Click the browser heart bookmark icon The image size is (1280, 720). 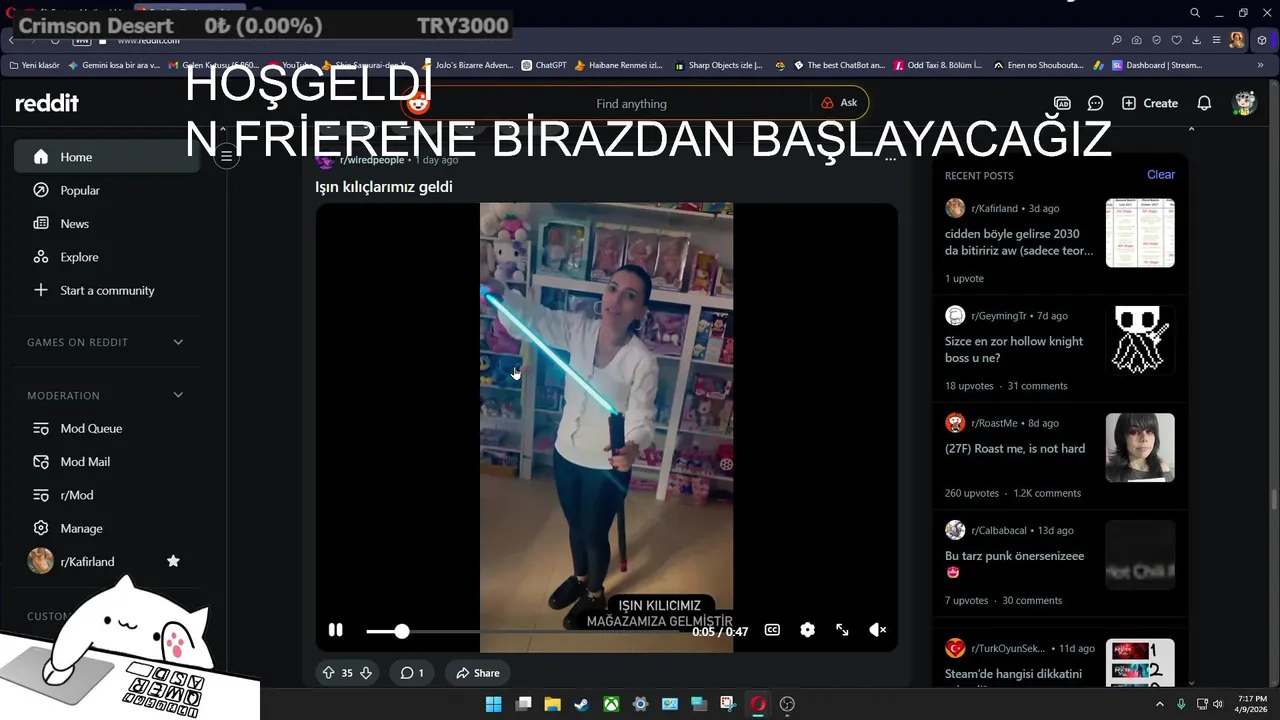click(x=1177, y=40)
